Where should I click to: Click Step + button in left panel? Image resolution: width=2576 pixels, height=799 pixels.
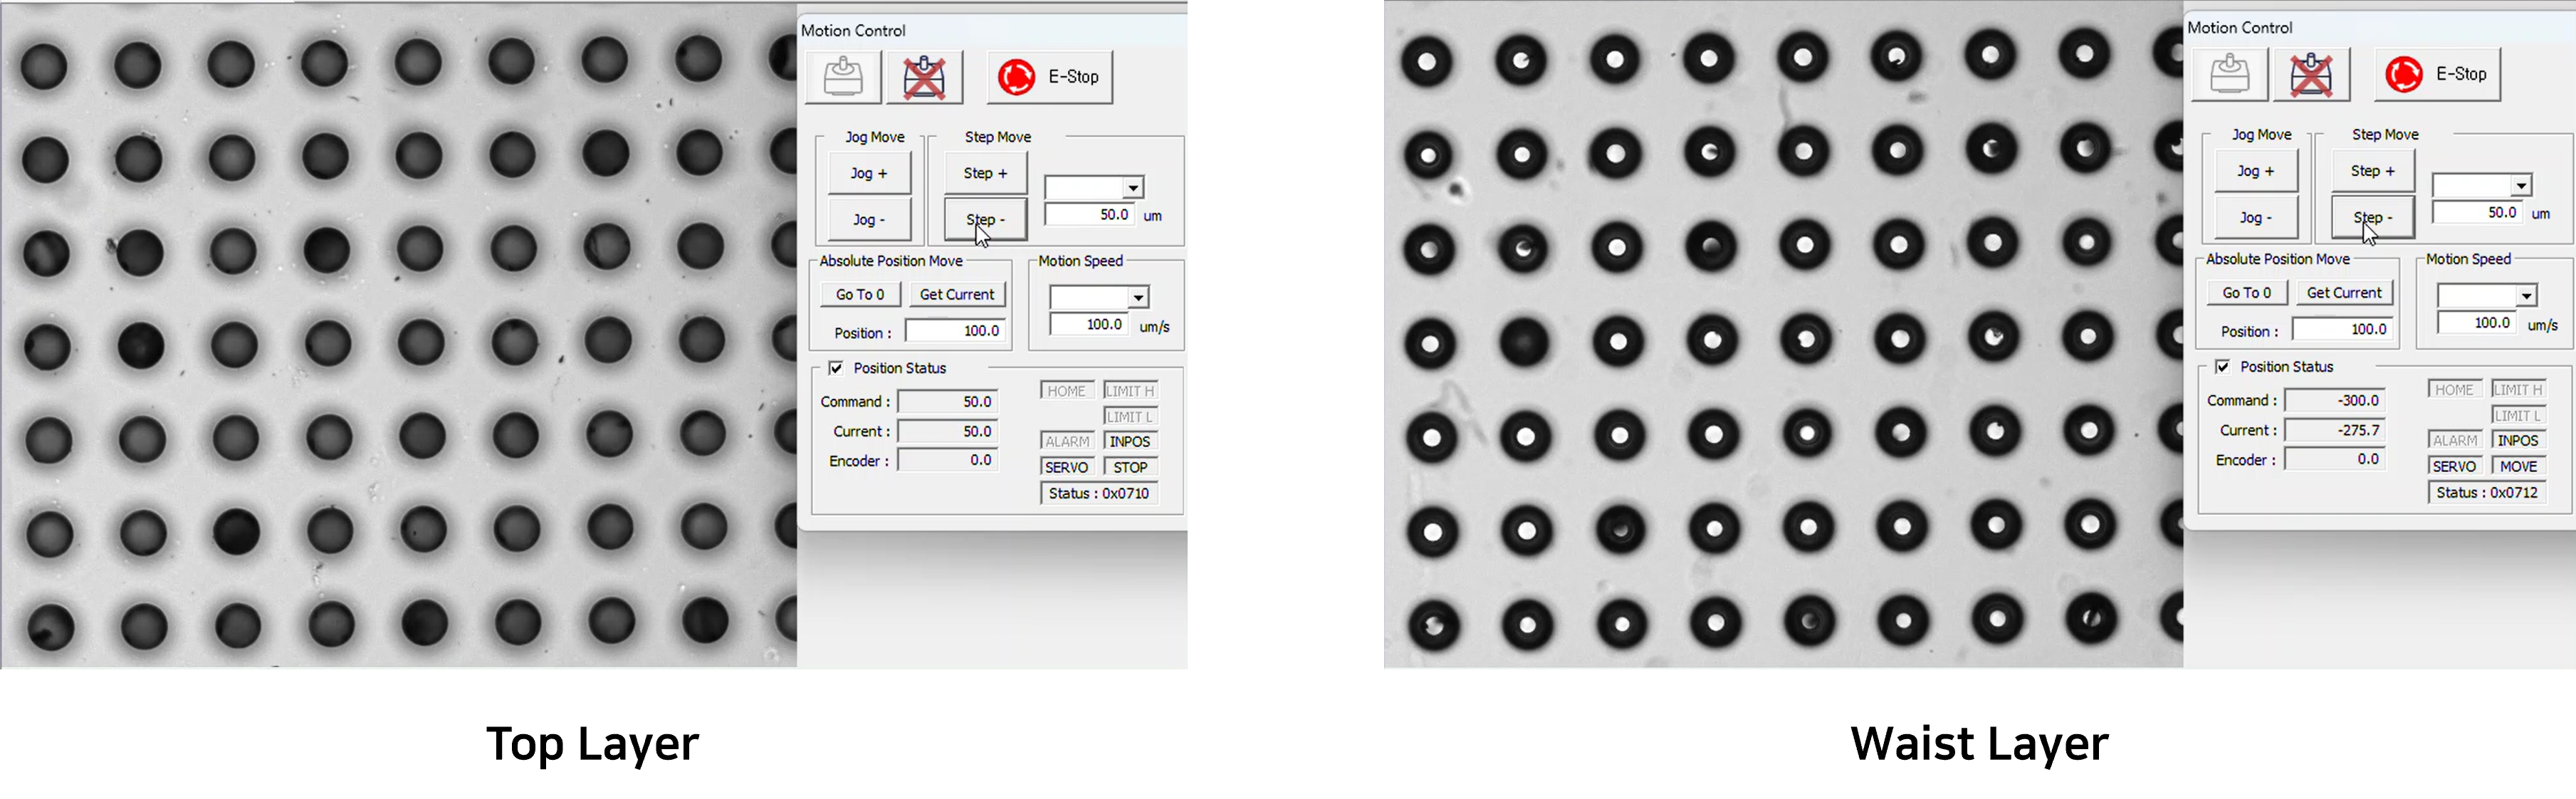(985, 173)
